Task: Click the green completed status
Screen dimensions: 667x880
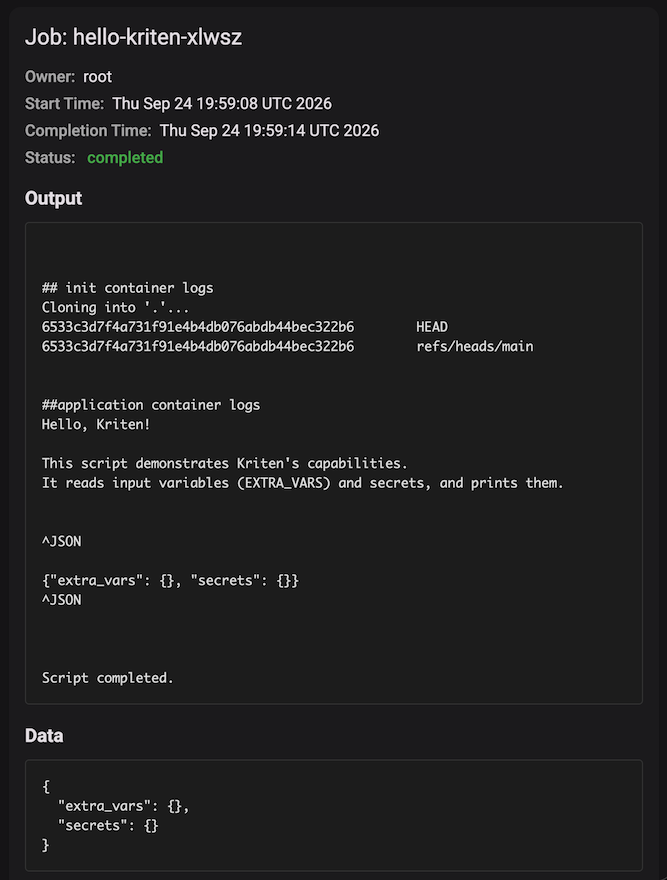Action: pyautogui.click(x=125, y=158)
